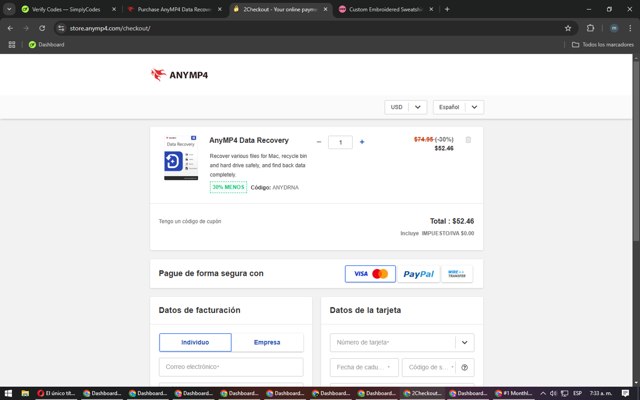Select Visa Mastercard payment method

(x=370, y=274)
